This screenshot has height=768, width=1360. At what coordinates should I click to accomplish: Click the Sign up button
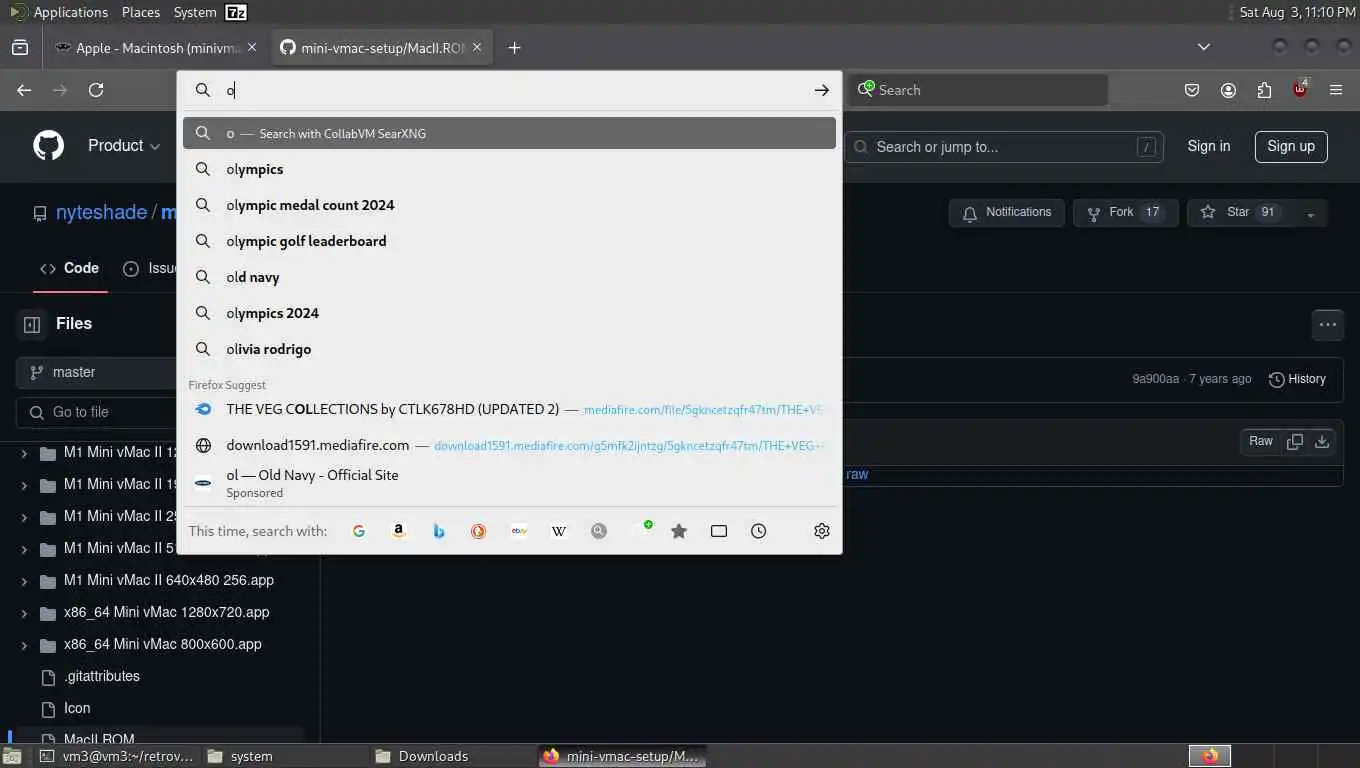1291,146
